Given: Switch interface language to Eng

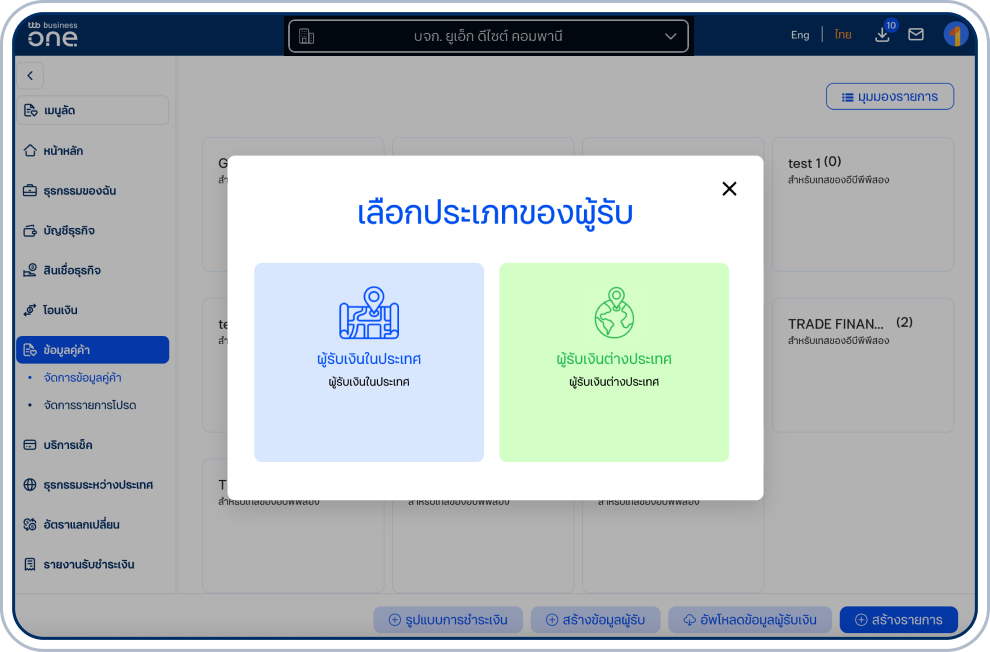Looking at the screenshot, I should pyautogui.click(x=799, y=34).
